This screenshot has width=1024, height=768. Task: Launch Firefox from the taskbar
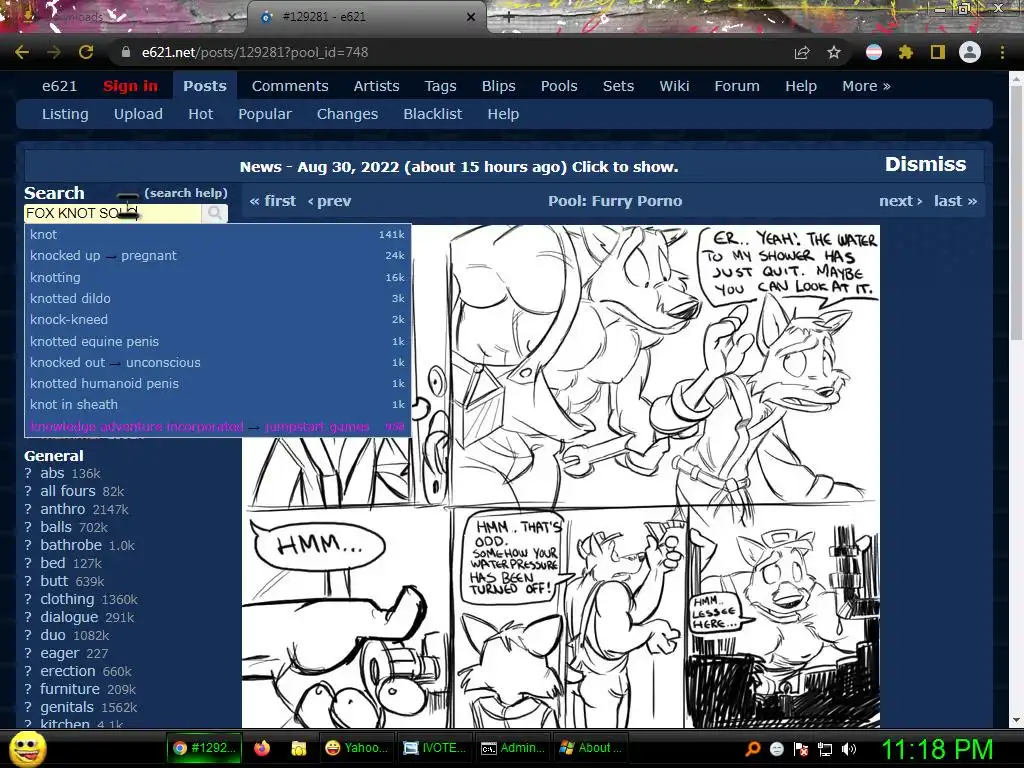click(x=262, y=748)
